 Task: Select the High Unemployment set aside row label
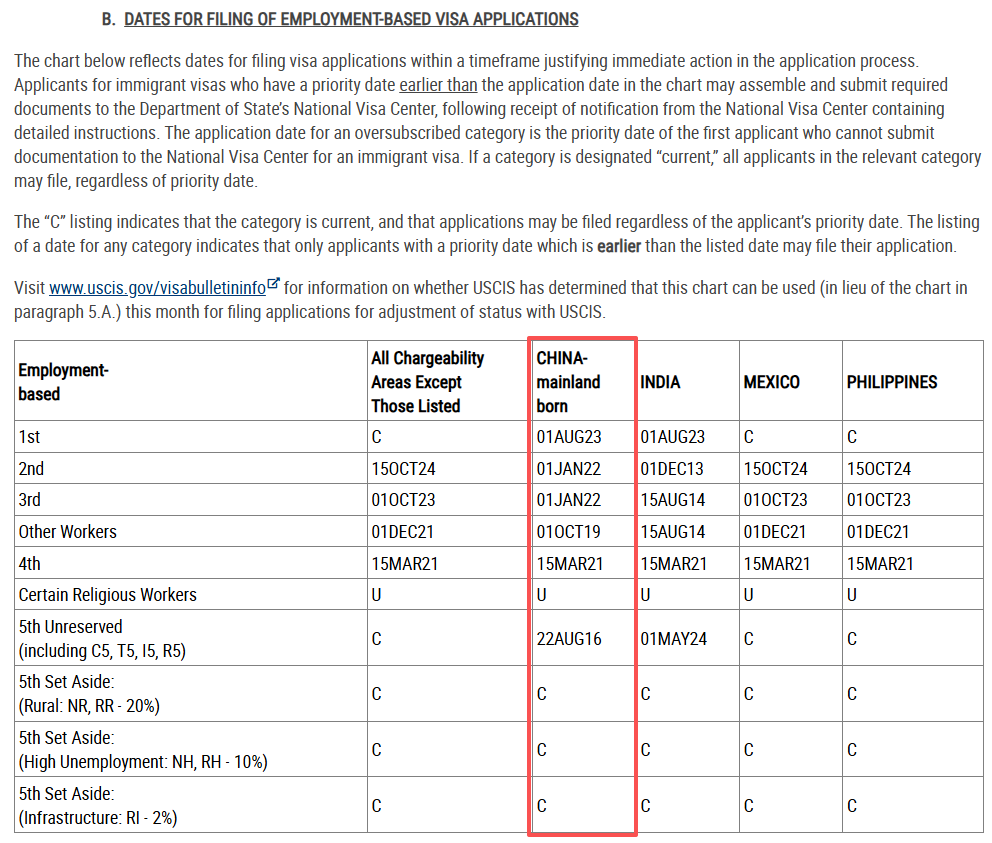click(x=142, y=750)
